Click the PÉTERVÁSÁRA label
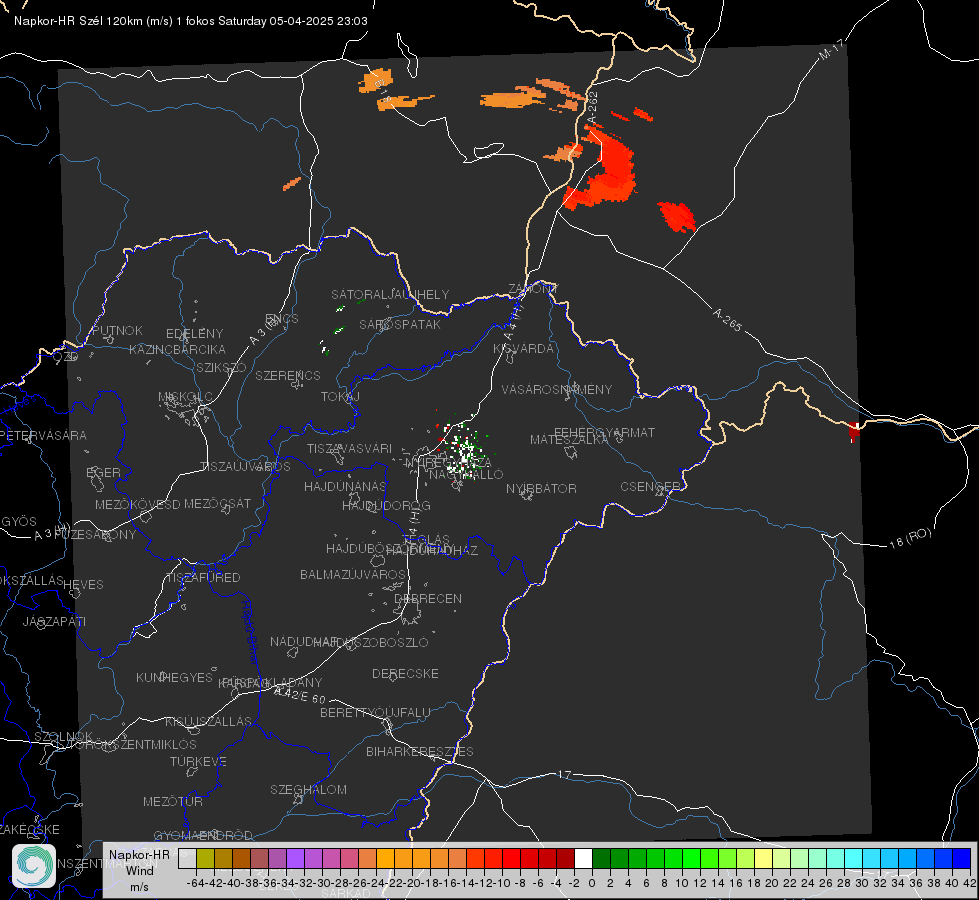The width and height of the screenshot is (979, 900). tap(43, 435)
